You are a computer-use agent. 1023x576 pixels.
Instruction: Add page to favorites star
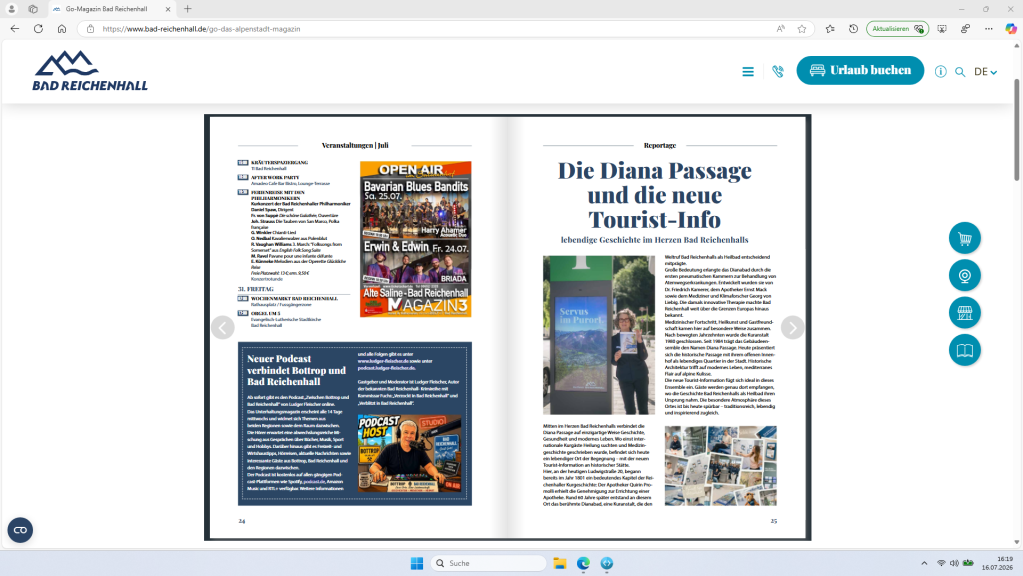point(802,29)
